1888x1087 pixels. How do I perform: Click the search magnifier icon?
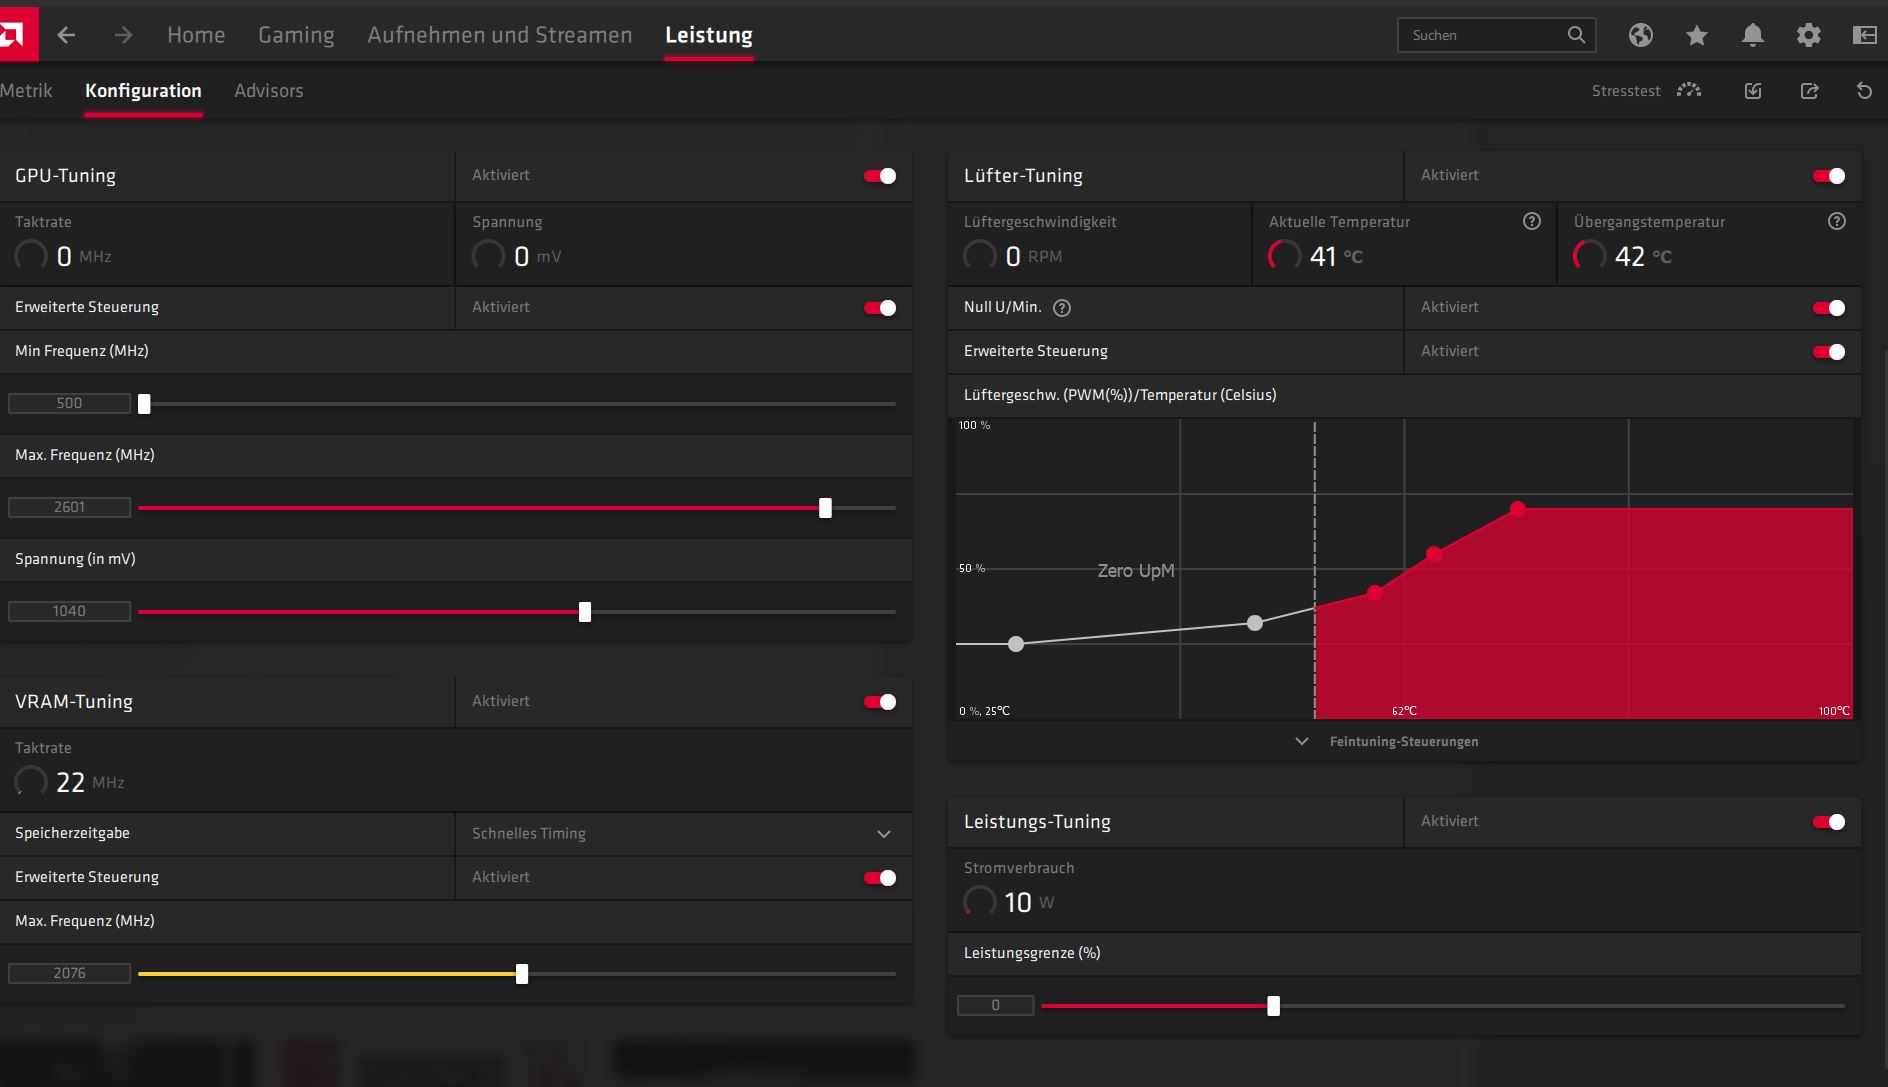click(1576, 35)
